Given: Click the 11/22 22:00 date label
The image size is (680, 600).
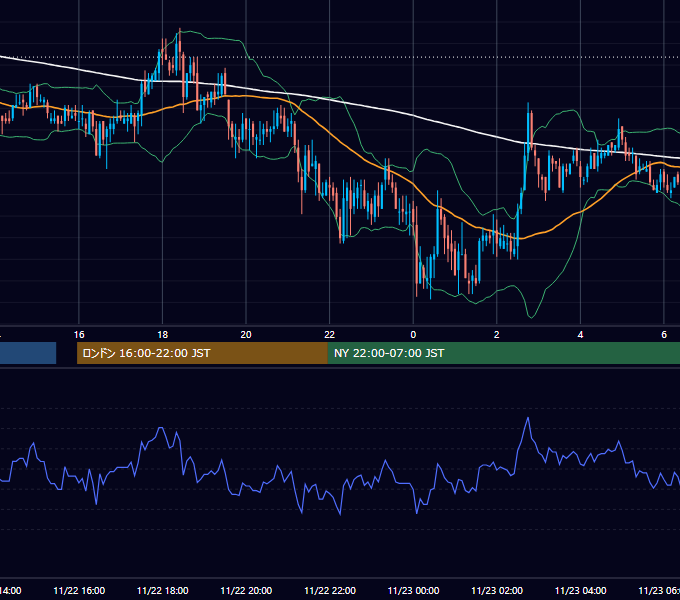Looking at the screenshot, I should (330, 590).
